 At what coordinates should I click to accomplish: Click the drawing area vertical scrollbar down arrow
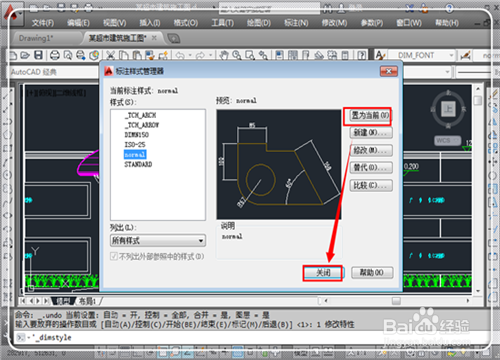coord(478,291)
